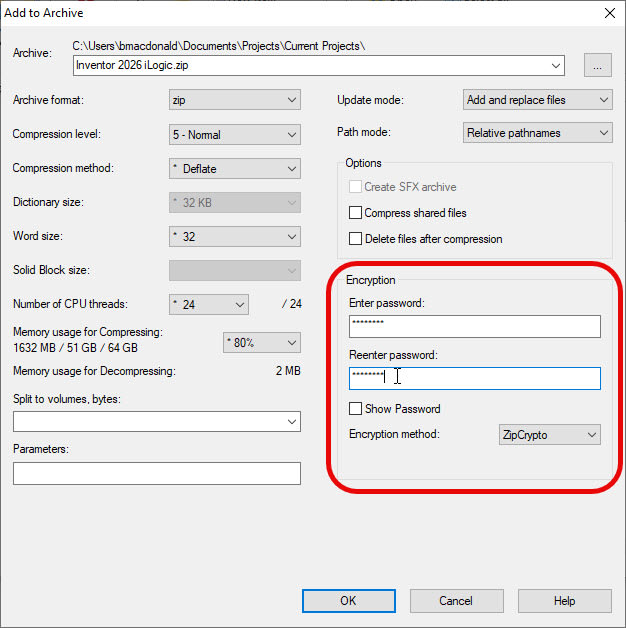
Task: Click the browse ellipsis button next to Archive
Action: pos(597,65)
